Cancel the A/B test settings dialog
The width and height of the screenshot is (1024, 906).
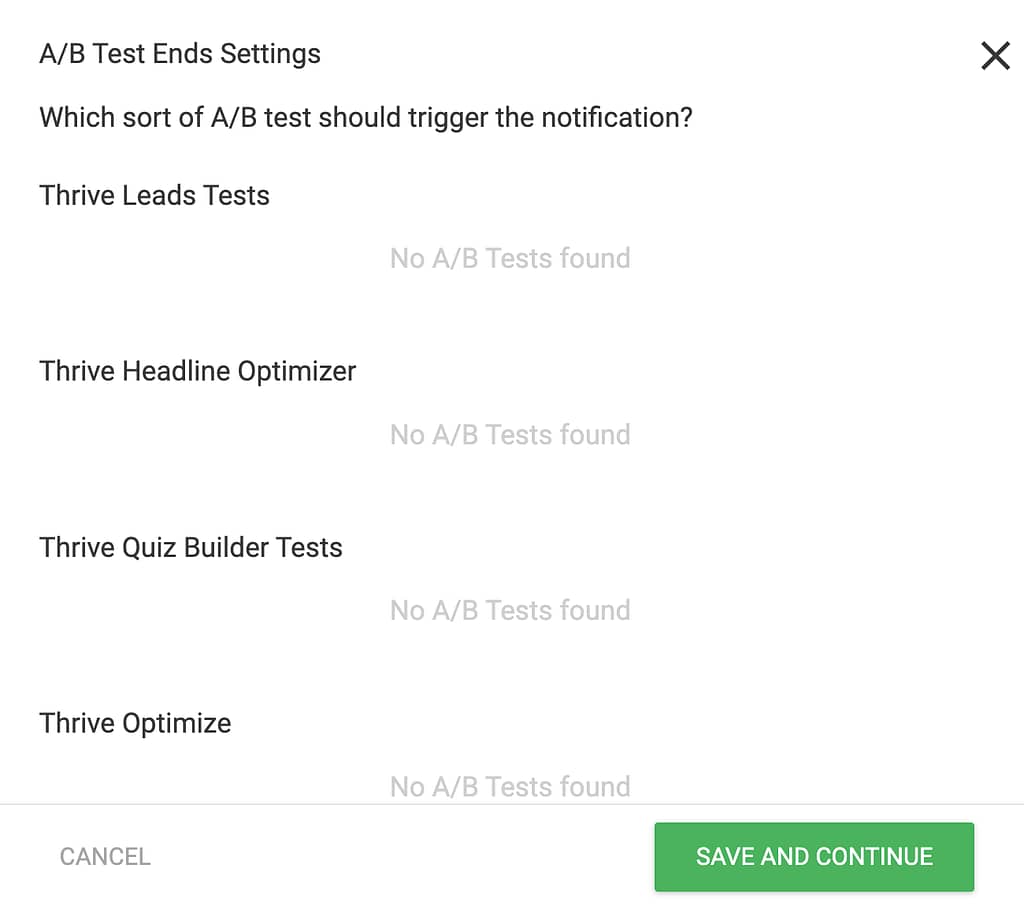click(105, 856)
